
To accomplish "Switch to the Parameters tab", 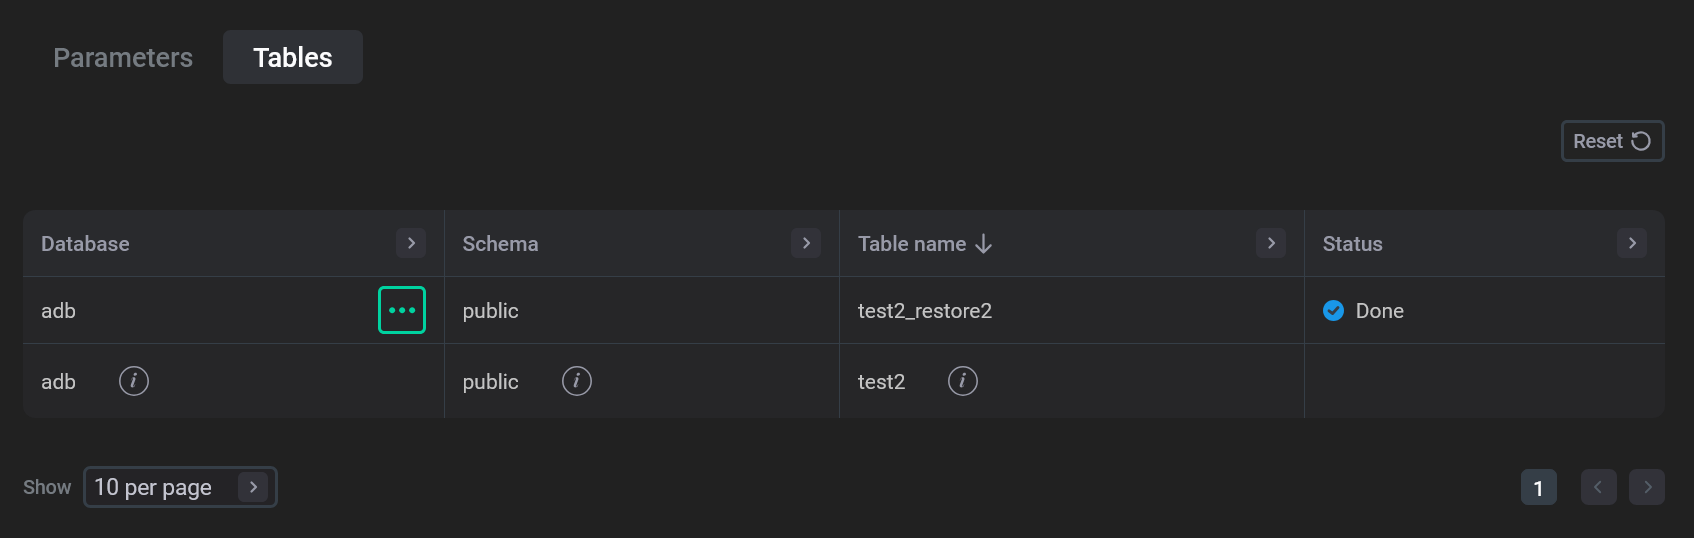I will (123, 58).
